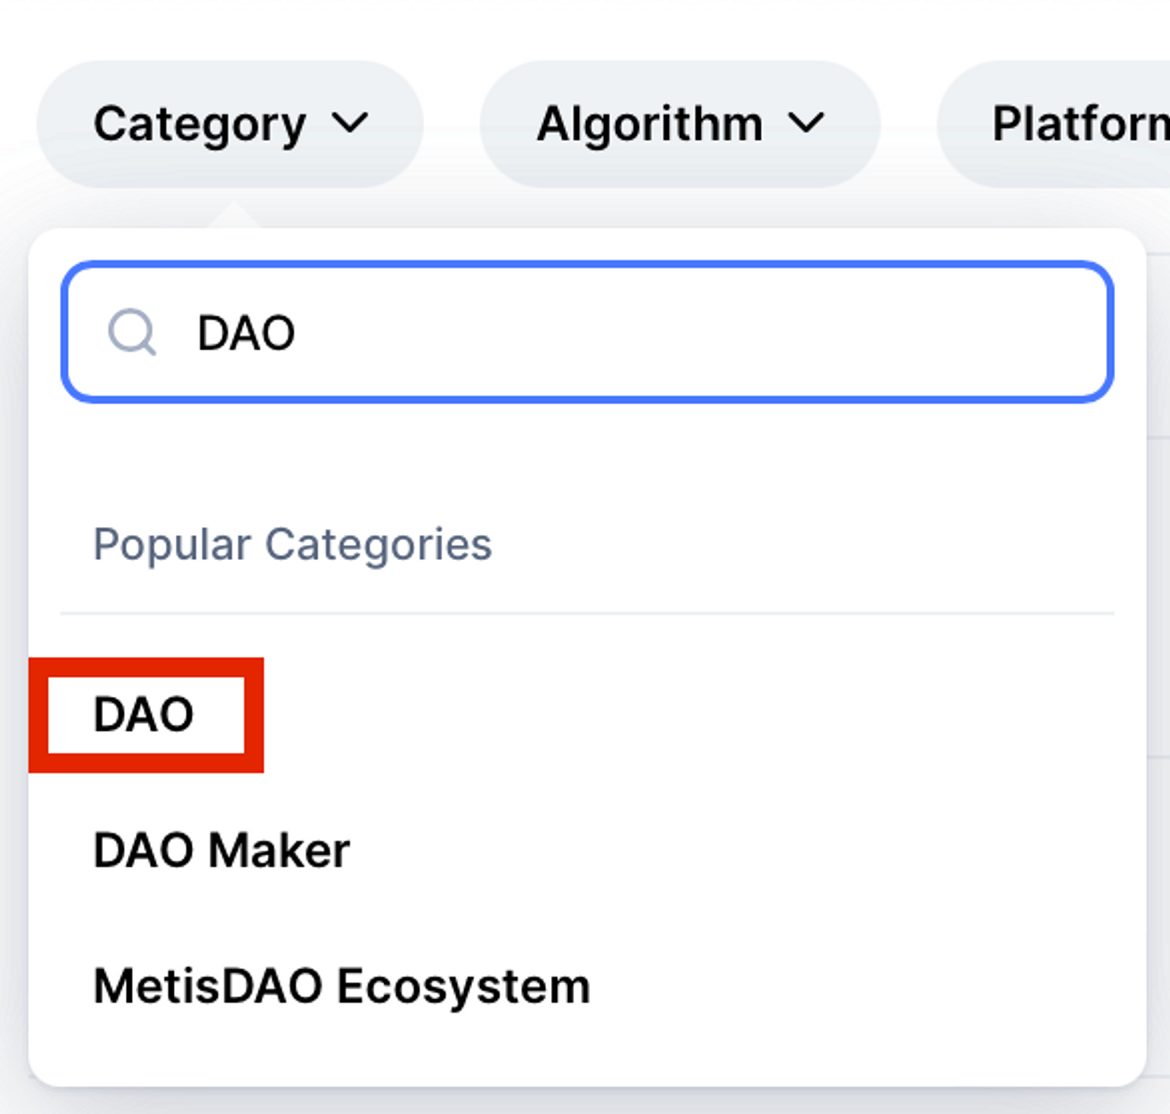Viewport: 1170px width, 1114px height.
Task: Click the Algorithm label text
Action: point(650,123)
